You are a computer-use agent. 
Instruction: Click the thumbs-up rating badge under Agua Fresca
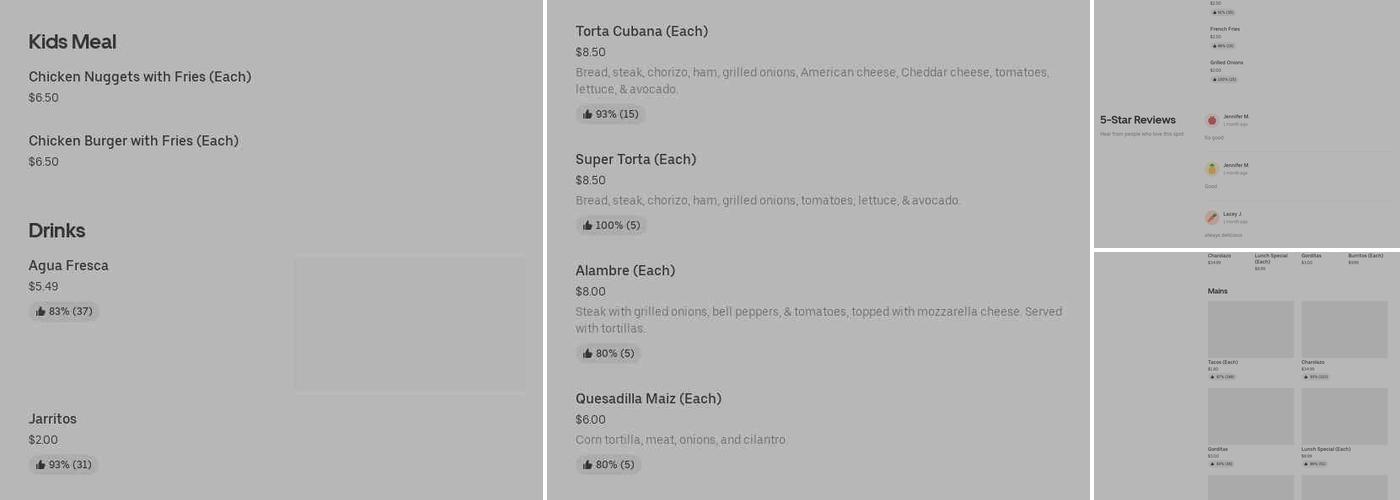64,312
